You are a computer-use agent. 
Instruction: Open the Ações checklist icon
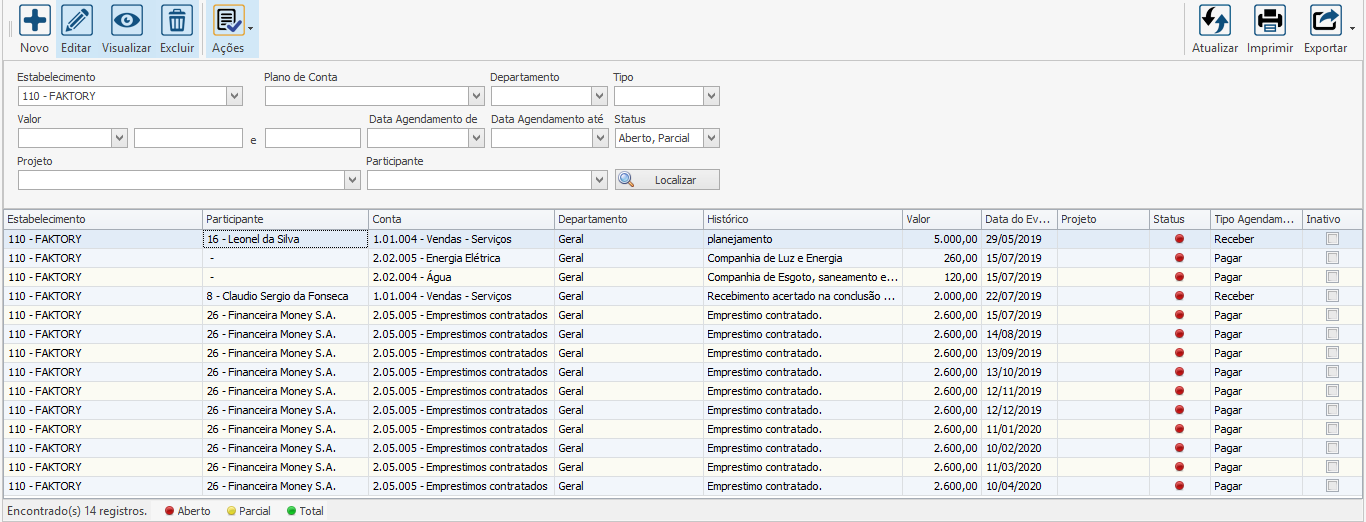[x=228, y=21]
